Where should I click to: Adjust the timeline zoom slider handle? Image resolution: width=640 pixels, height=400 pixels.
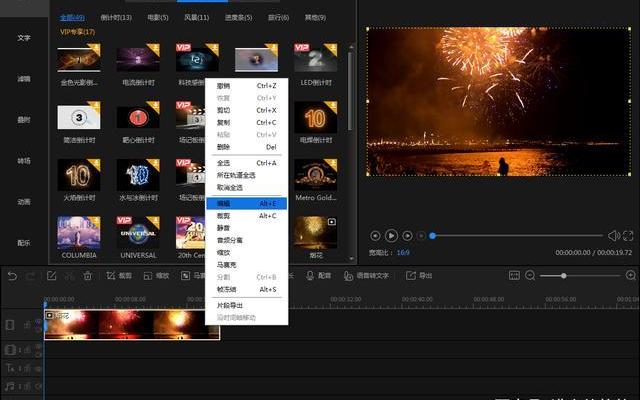pos(563,276)
